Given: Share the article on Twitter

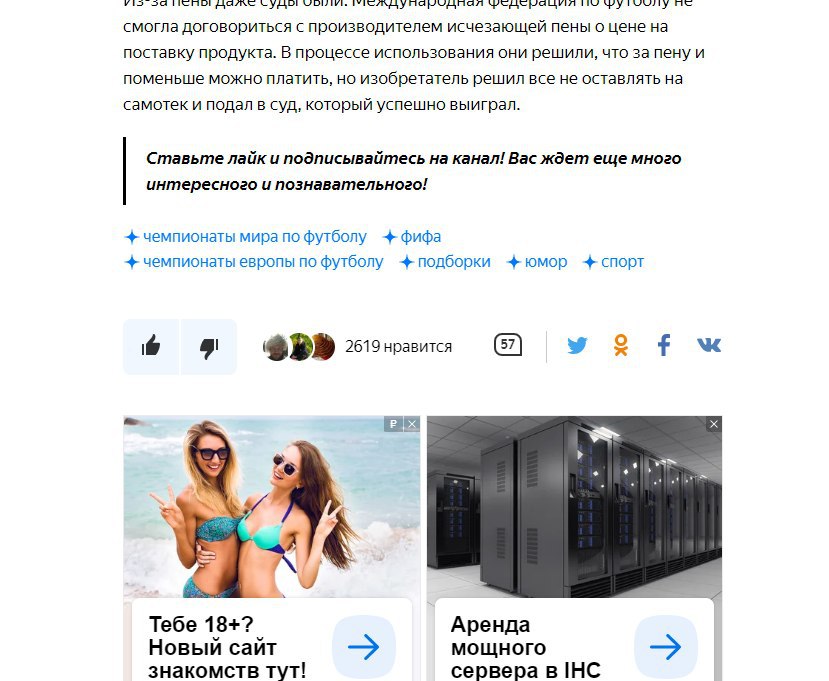Looking at the screenshot, I should [577, 346].
